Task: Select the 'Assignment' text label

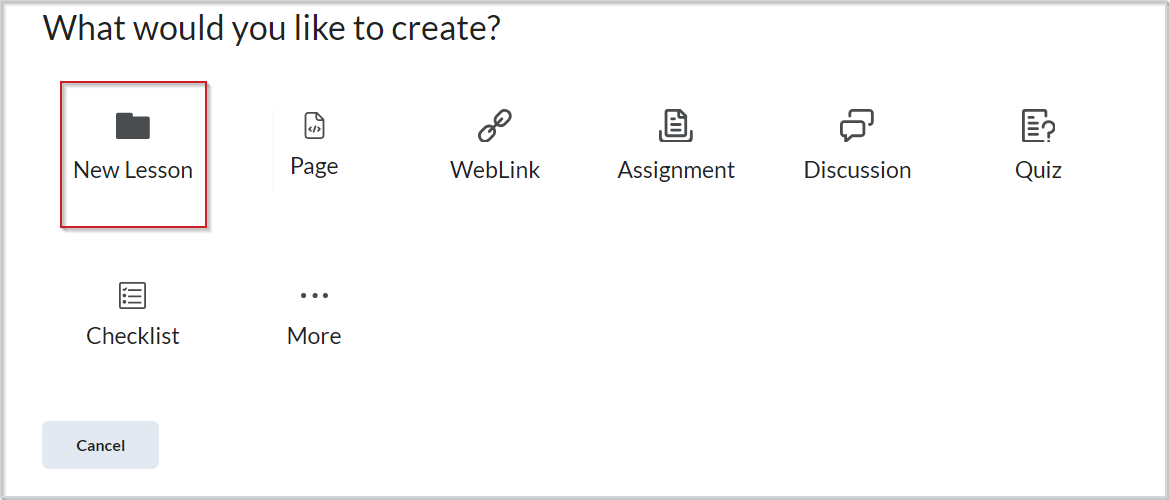Action: pos(676,170)
